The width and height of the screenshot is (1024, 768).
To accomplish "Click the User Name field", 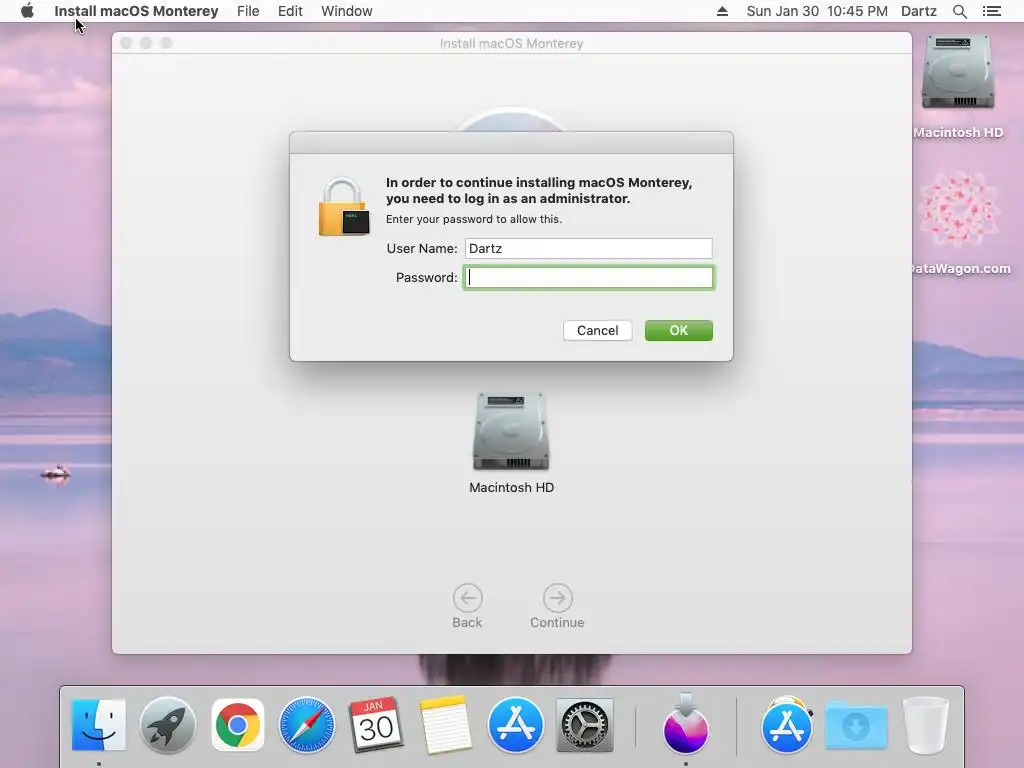I will coord(588,248).
